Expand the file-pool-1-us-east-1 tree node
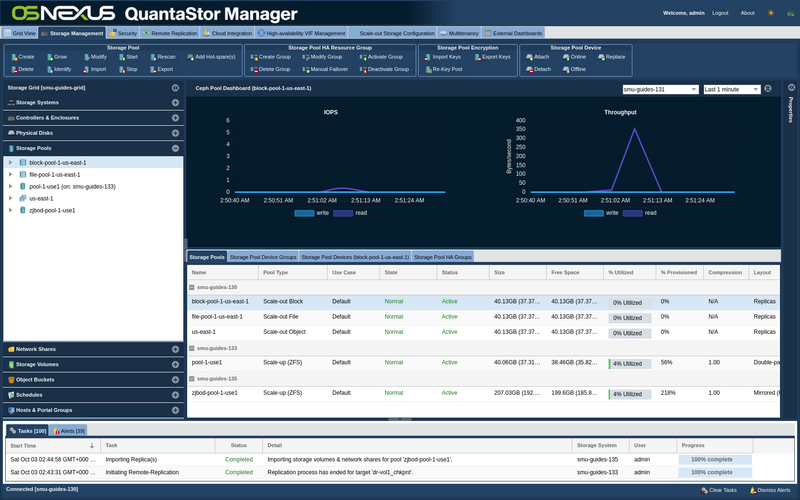Screen dimensions: 800x500 (x=10, y=174)
